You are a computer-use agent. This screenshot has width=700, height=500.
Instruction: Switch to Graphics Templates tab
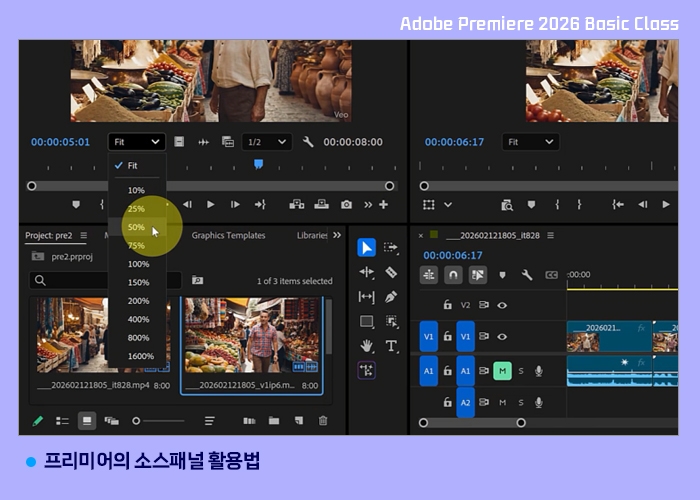click(x=228, y=235)
